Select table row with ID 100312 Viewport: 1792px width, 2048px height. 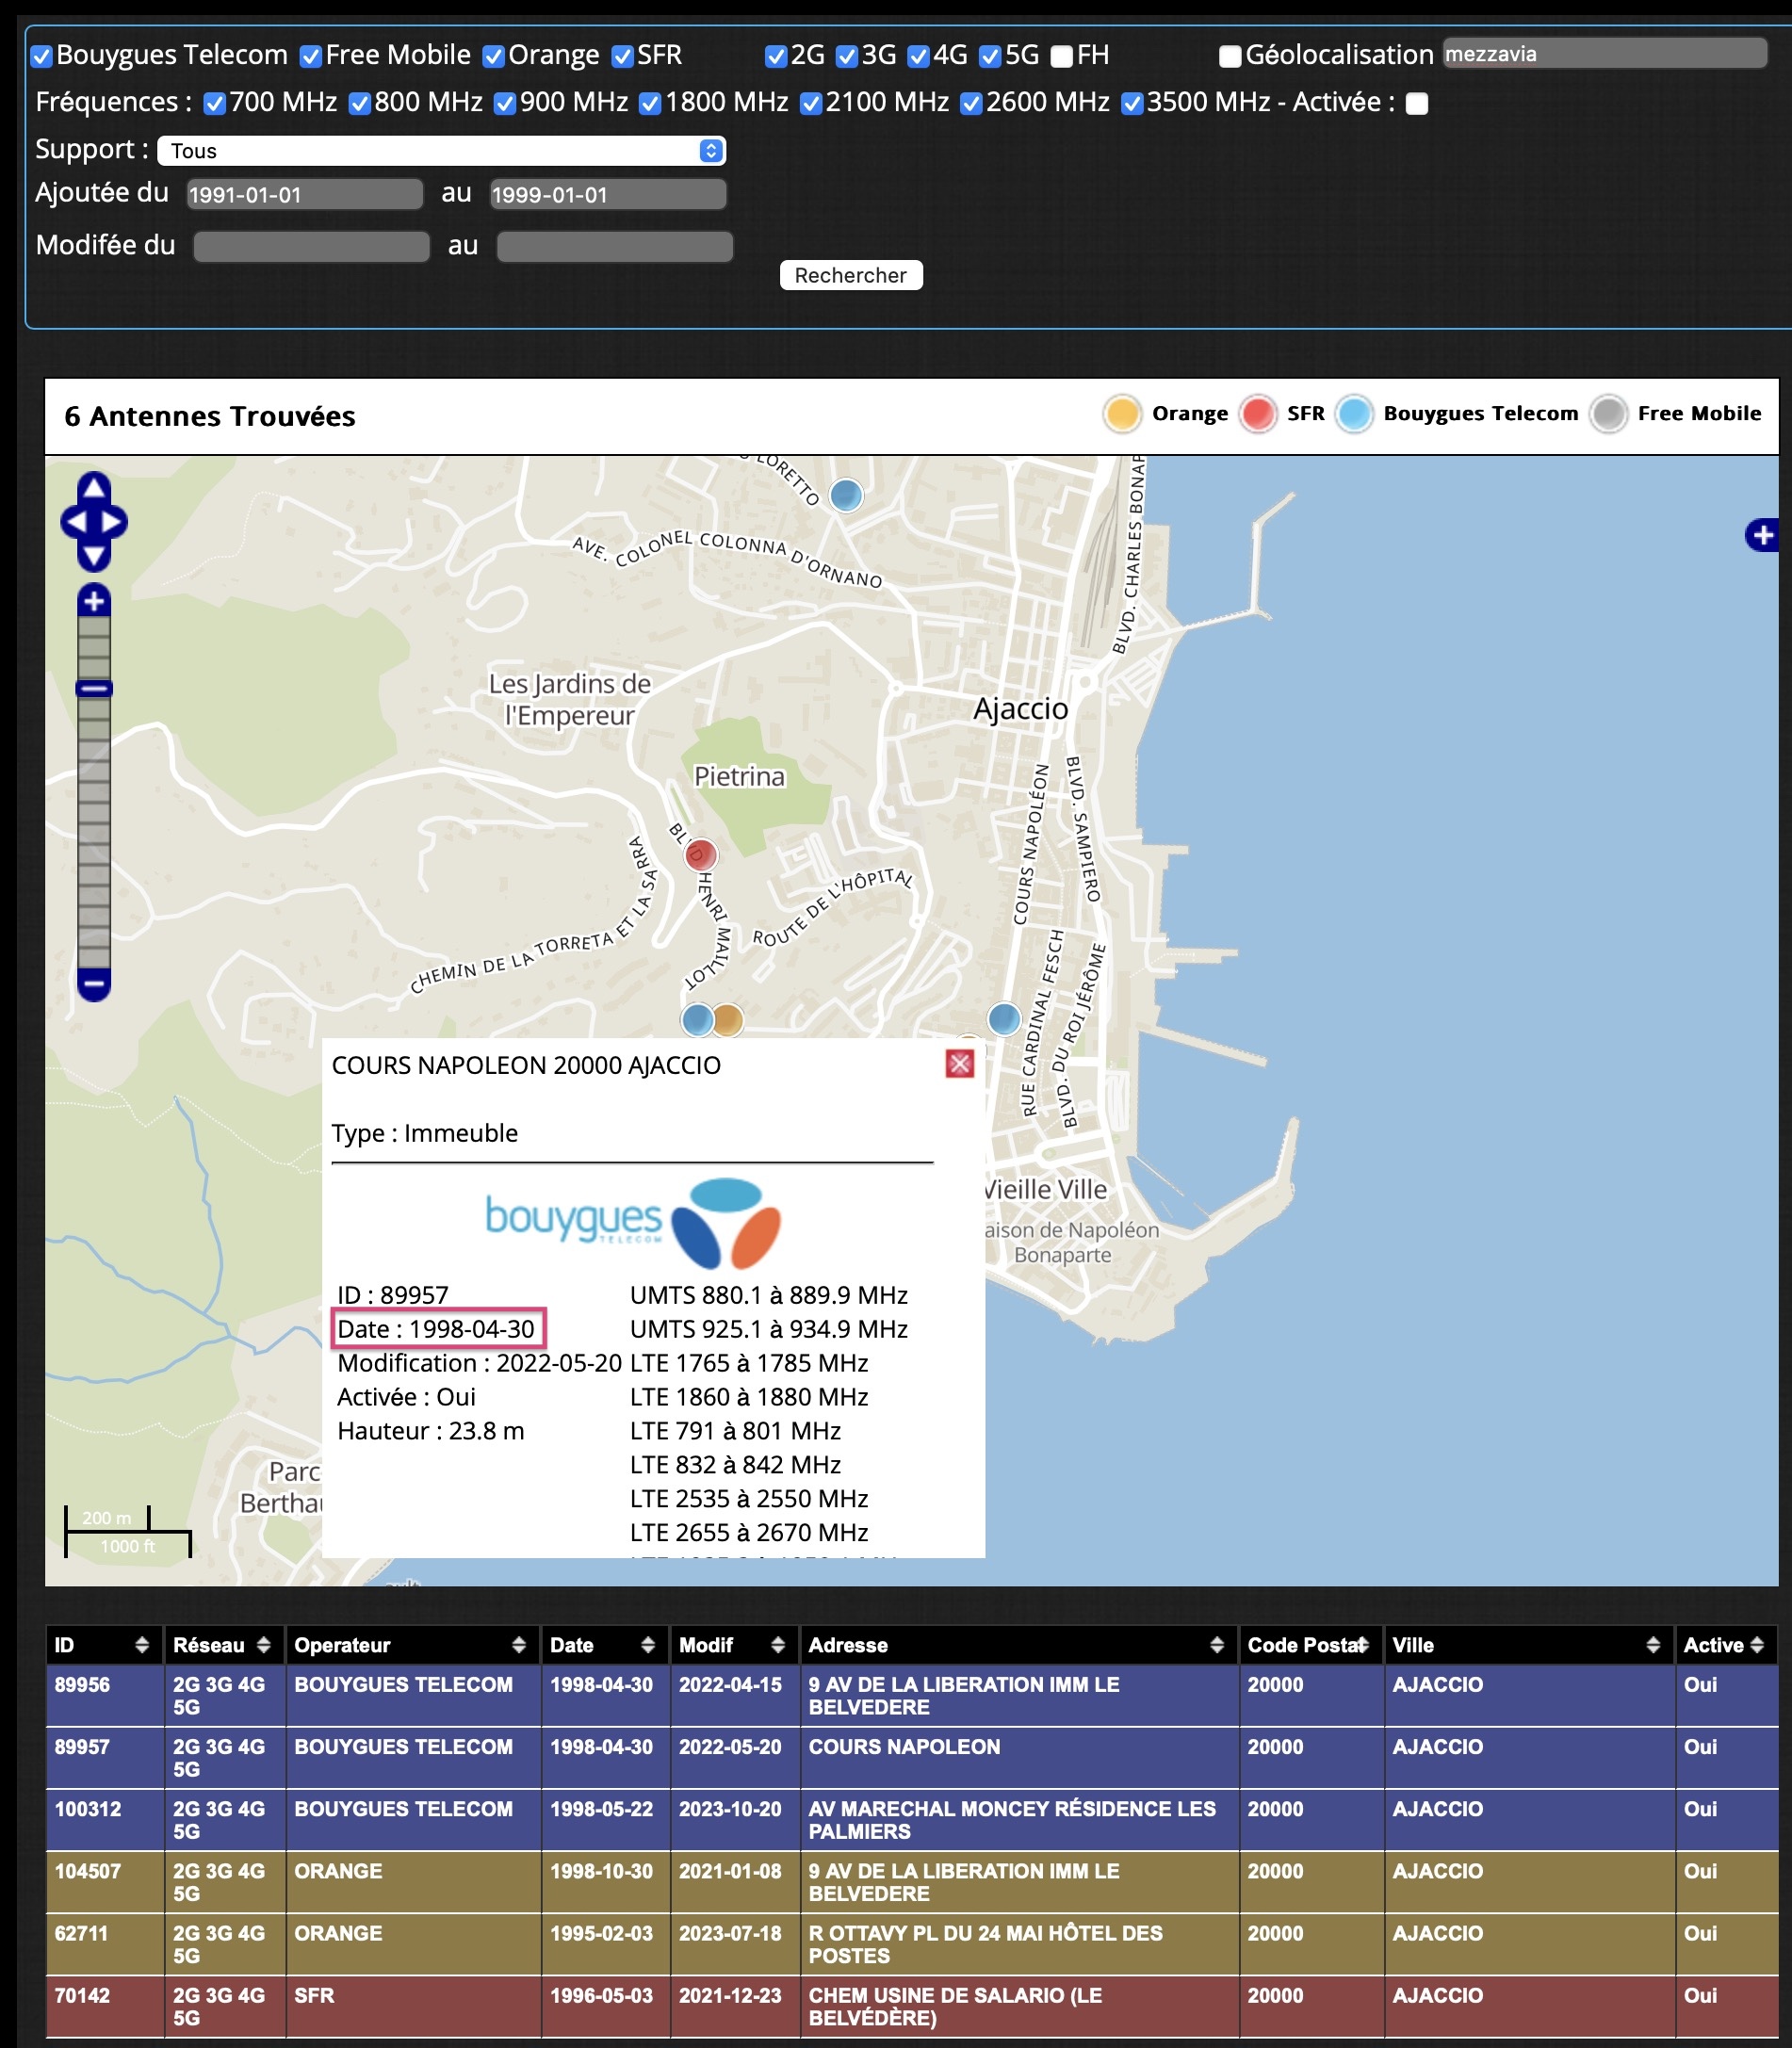click(912, 1820)
